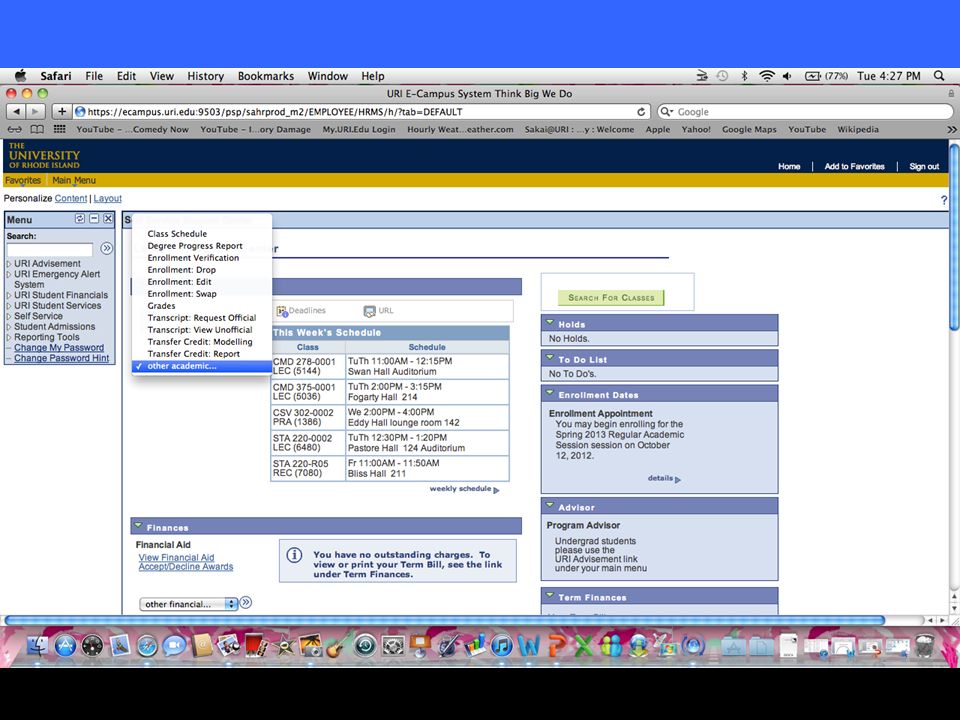The height and width of the screenshot is (720, 960).
Task: Click the menu search go arrow
Action: click(x=107, y=248)
